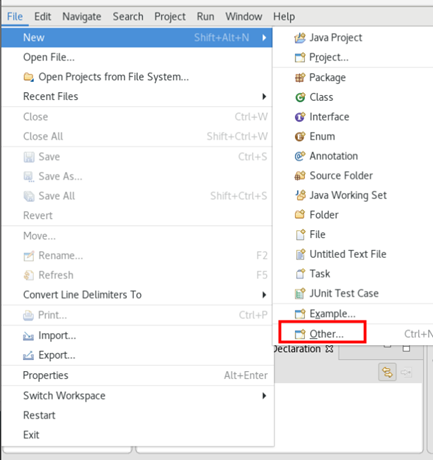
Task: Click the purple Interface icon
Action: (x=300, y=117)
